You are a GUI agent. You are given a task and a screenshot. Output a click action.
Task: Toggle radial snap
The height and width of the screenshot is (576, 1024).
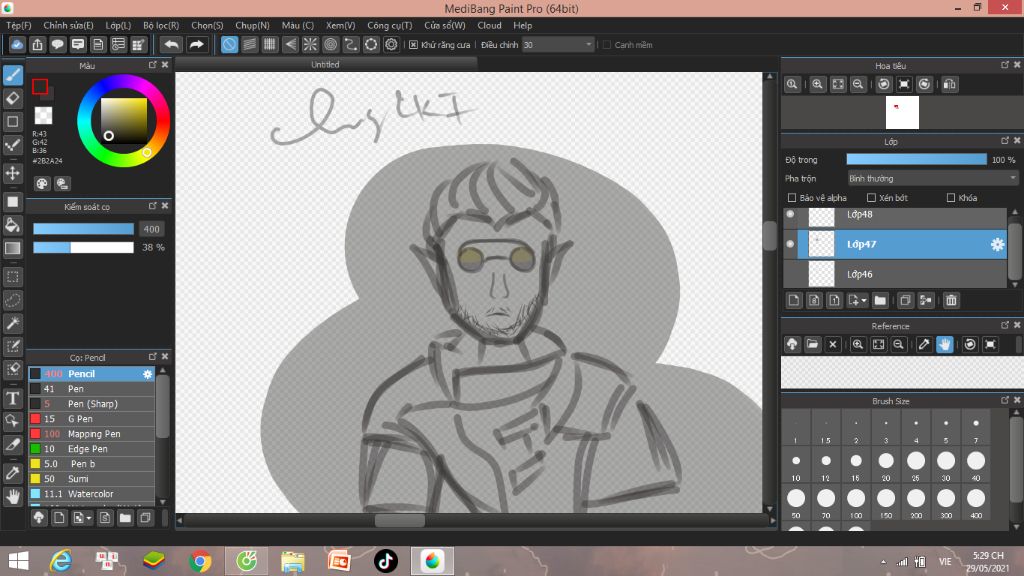(x=310, y=44)
